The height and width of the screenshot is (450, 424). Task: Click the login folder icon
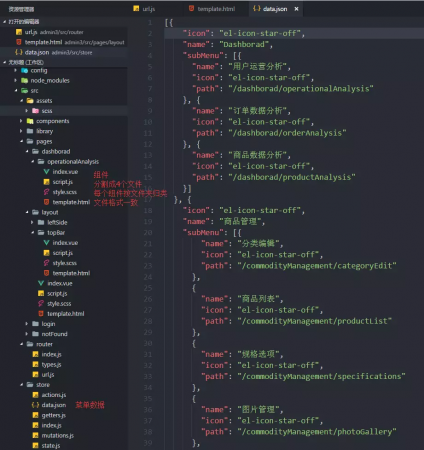pyautogui.click(x=35, y=324)
